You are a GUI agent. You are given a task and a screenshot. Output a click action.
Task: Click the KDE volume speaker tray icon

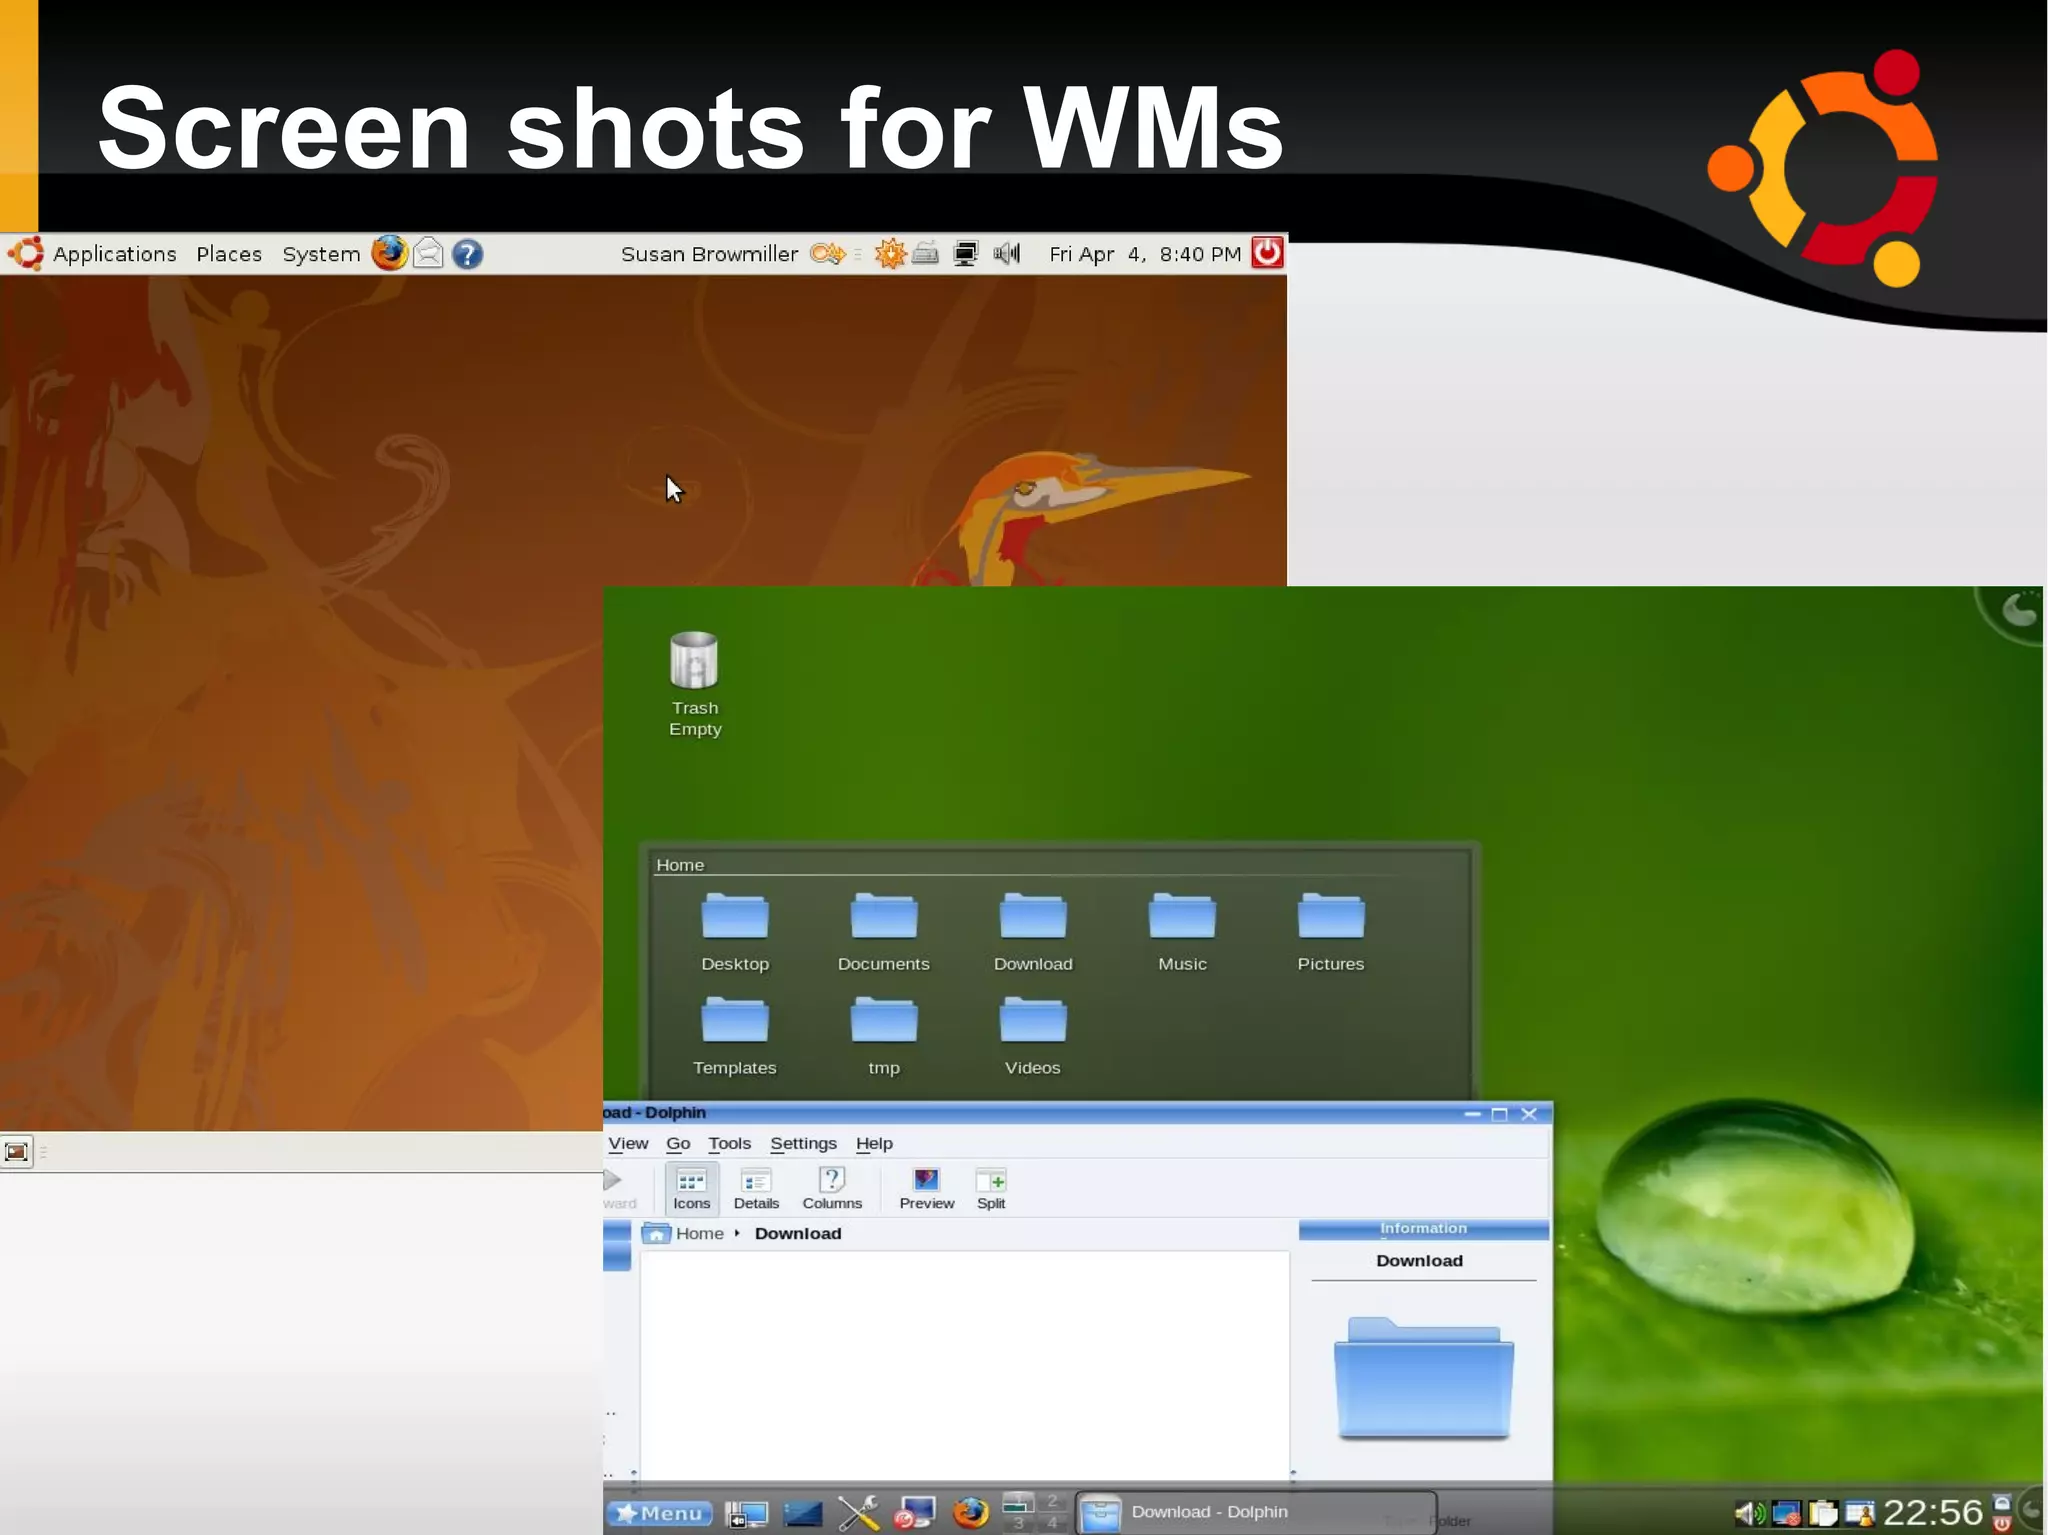(1749, 1514)
